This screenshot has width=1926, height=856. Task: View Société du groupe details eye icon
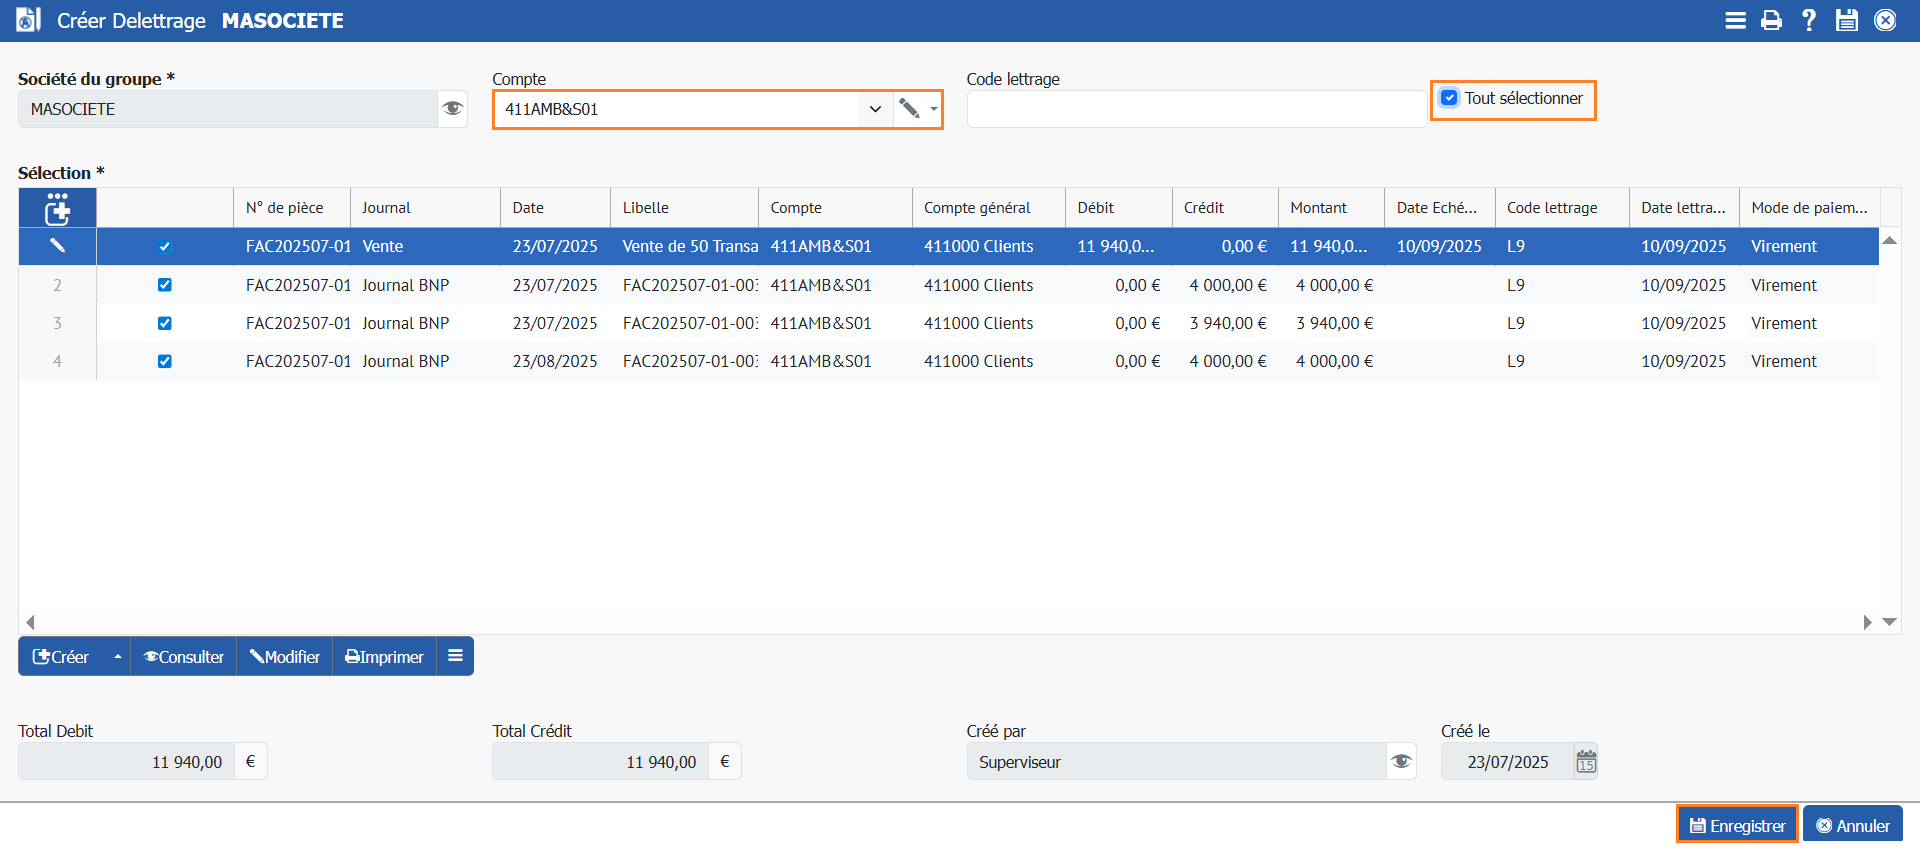pyautogui.click(x=452, y=109)
